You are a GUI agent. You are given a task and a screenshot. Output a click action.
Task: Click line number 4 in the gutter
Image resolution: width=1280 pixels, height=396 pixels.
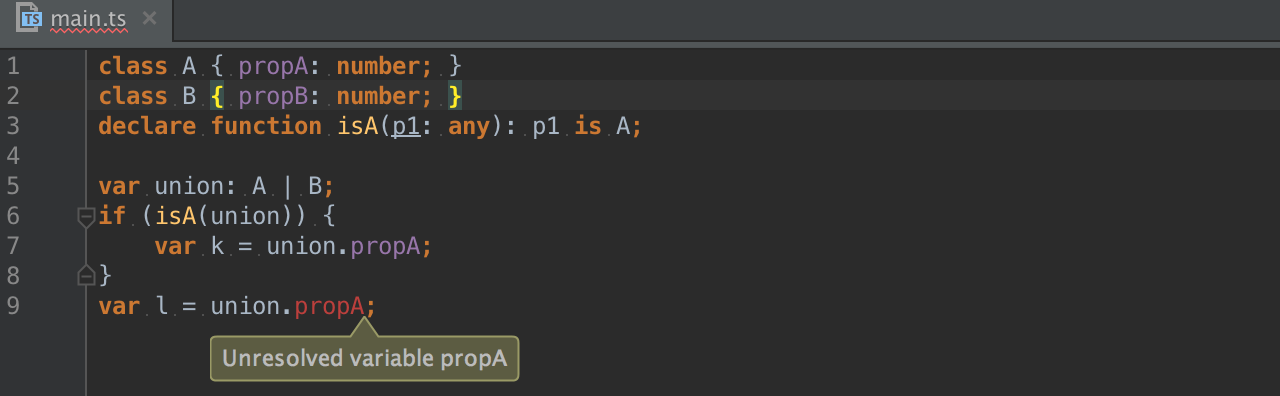pyautogui.click(x=13, y=156)
